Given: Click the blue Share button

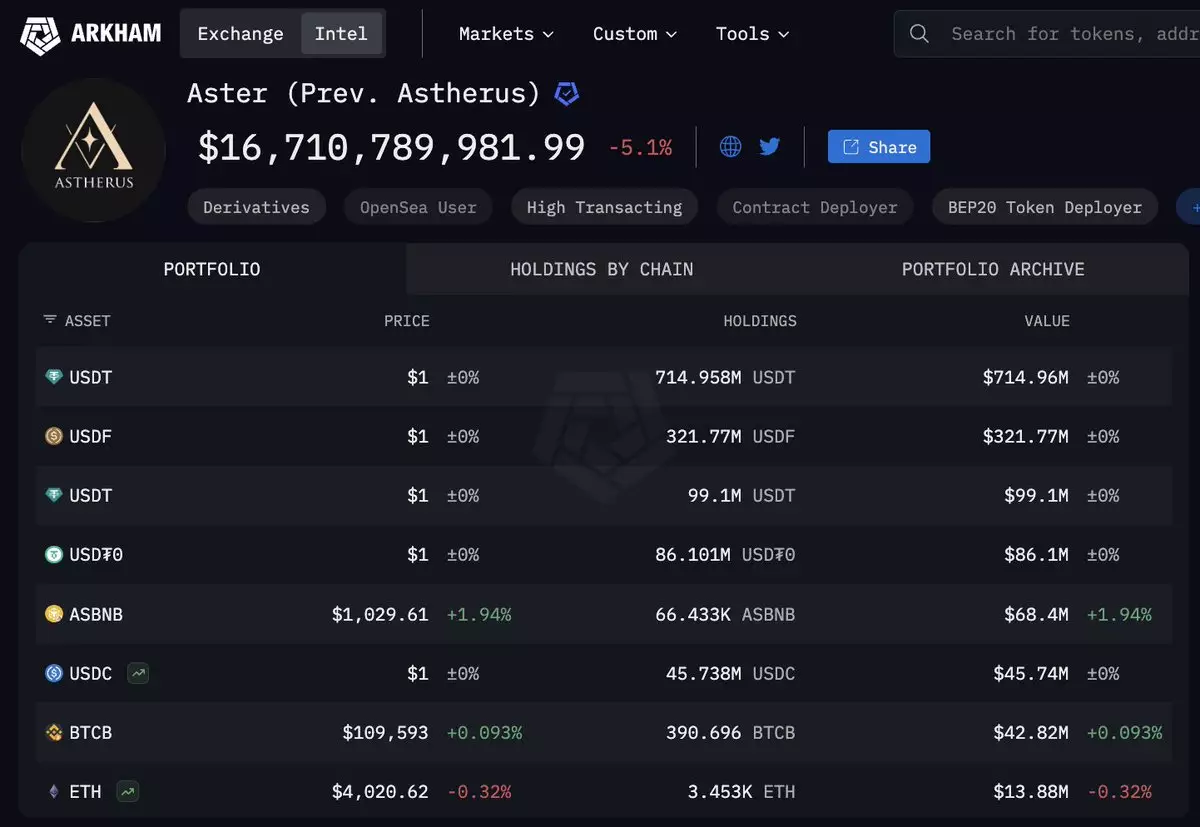Looking at the screenshot, I should 879,147.
